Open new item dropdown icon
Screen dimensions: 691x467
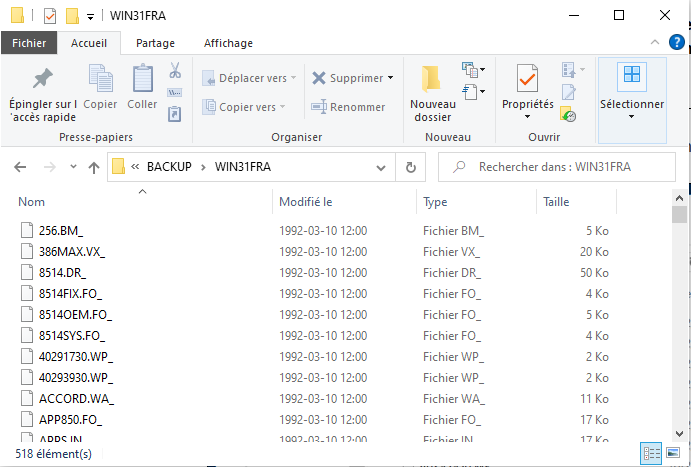pyautogui.click(x=473, y=70)
